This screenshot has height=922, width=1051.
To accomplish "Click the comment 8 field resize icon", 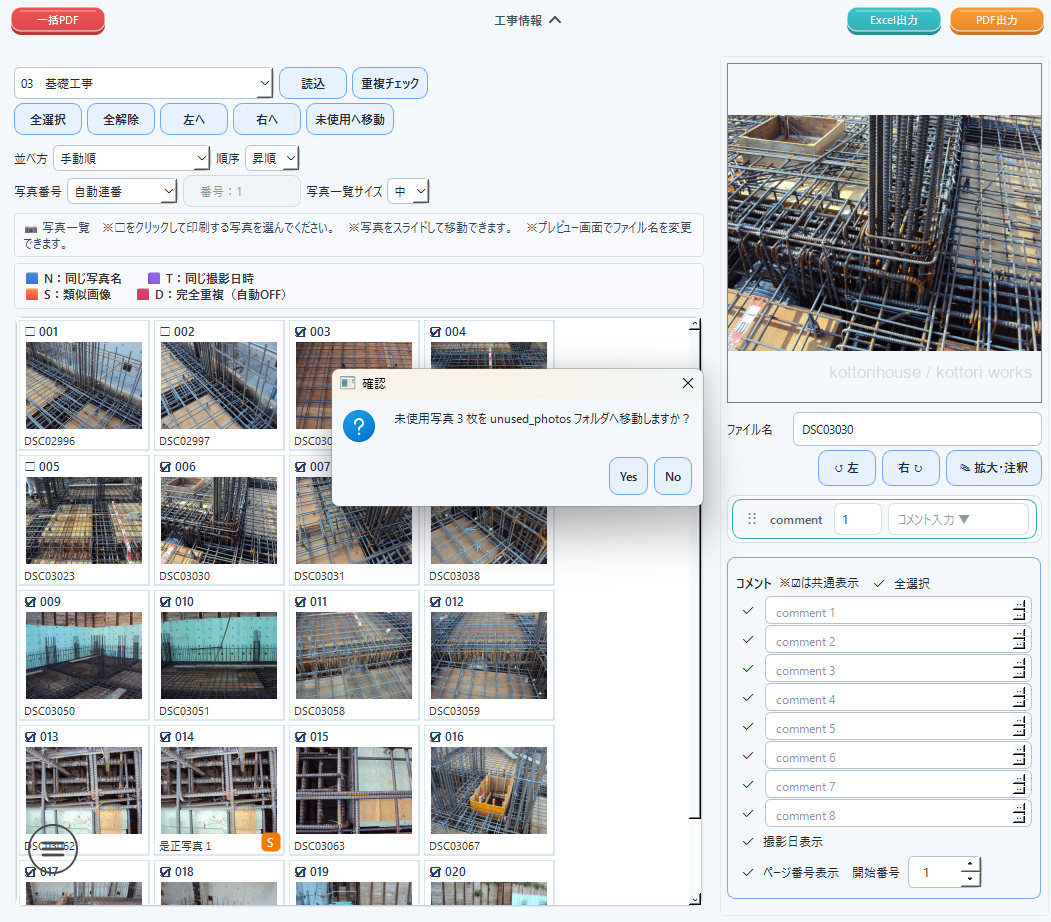I will pyautogui.click(x=1019, y=813).
